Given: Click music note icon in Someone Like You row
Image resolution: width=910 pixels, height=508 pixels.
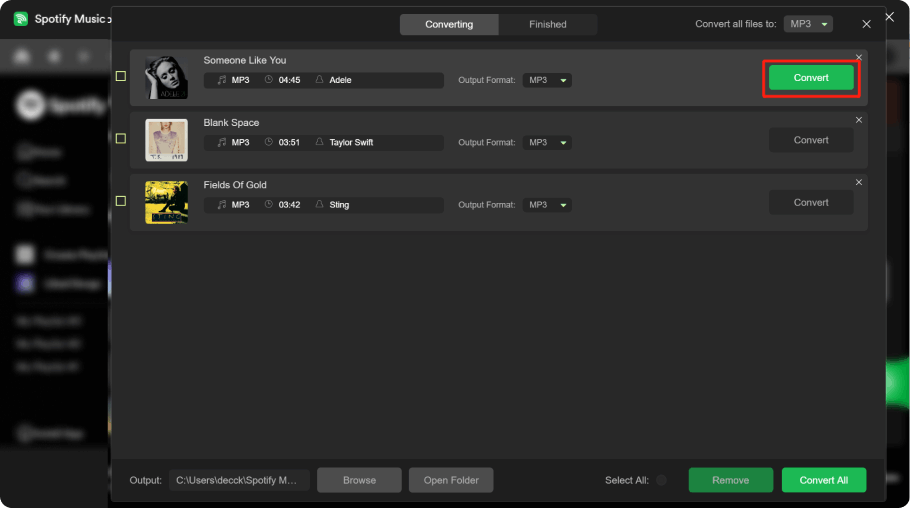Looking at the screenshot, I should [x=221, y=80].
